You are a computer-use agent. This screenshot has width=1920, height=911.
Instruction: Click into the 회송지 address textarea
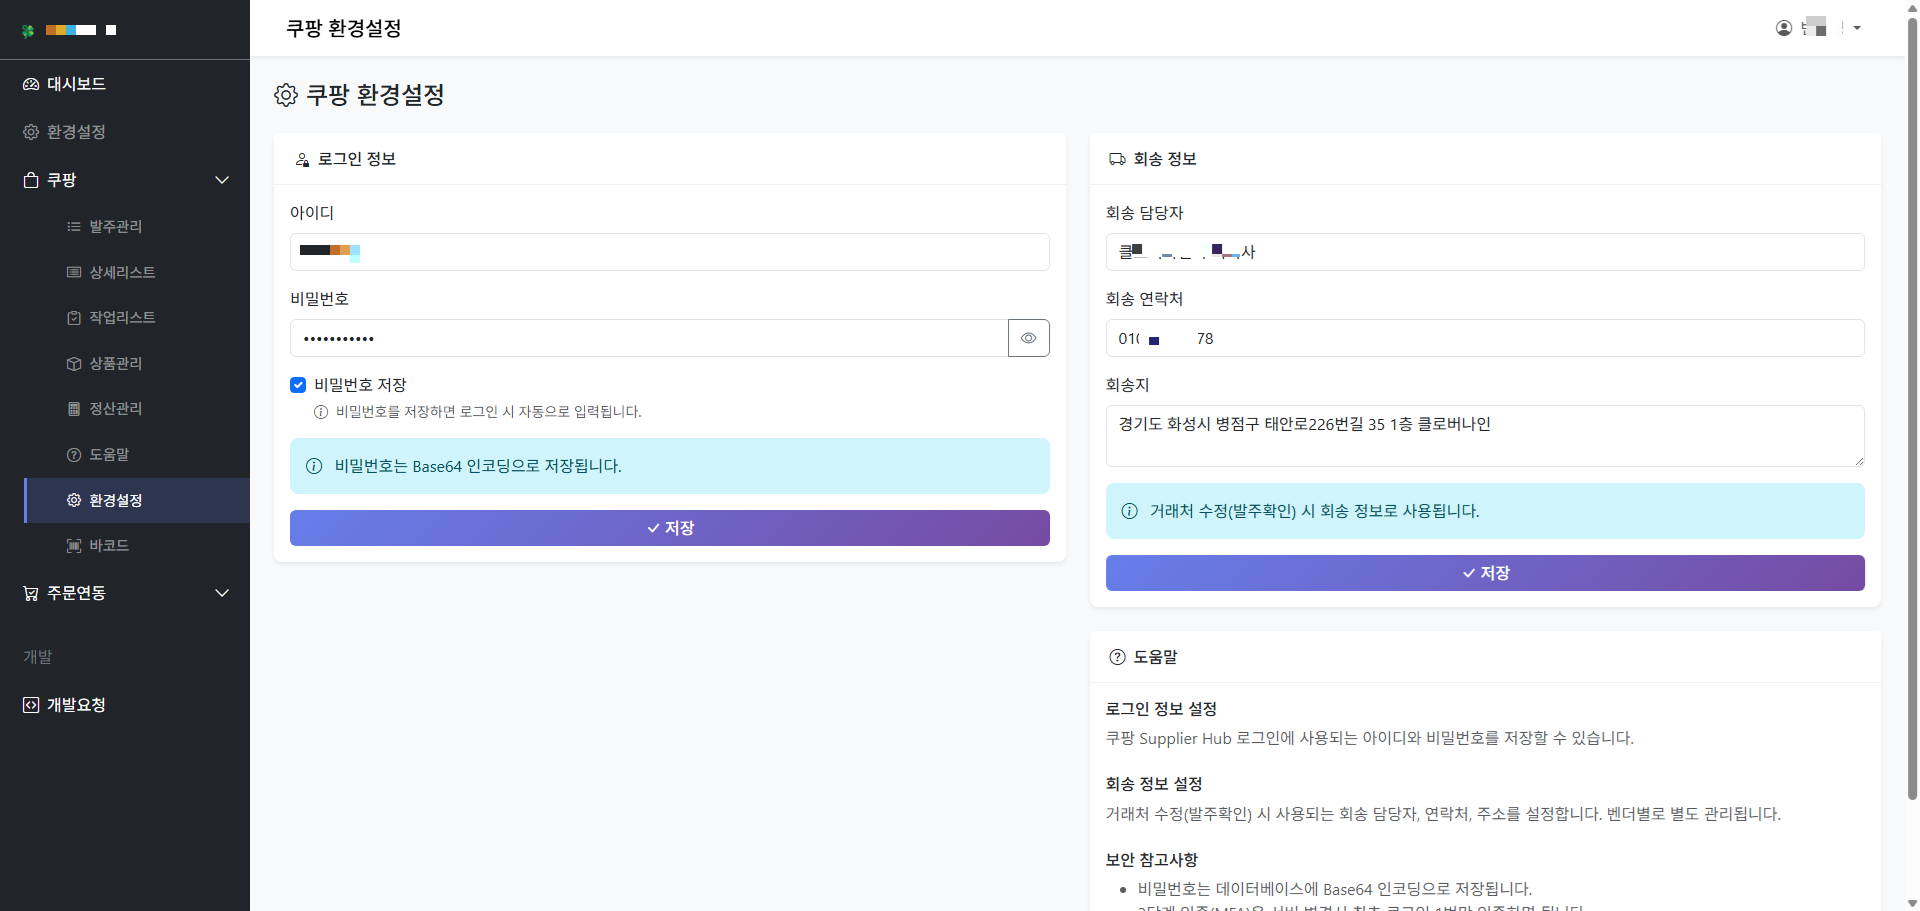1485,436
